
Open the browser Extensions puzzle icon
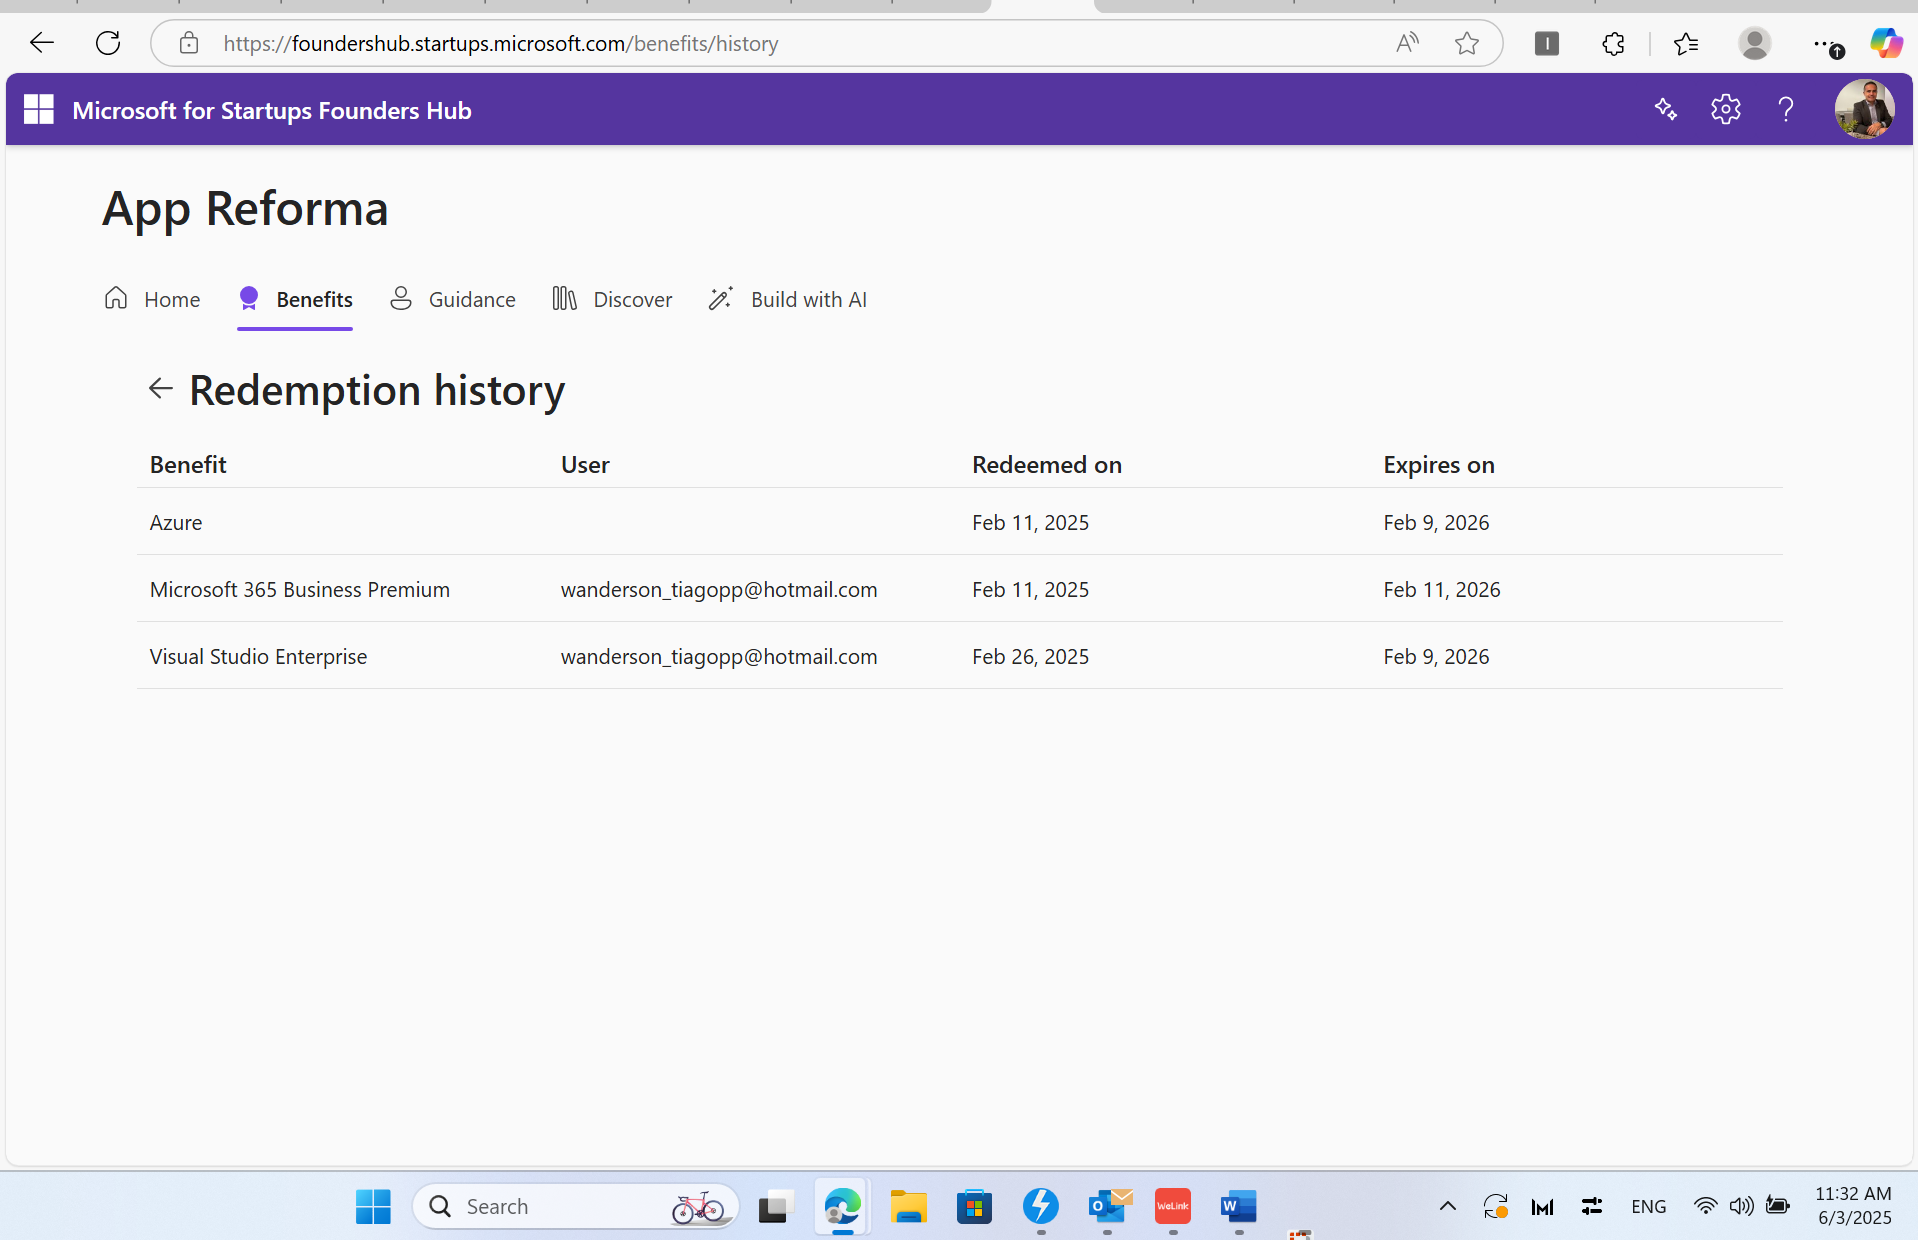[x=1613, y=43]
